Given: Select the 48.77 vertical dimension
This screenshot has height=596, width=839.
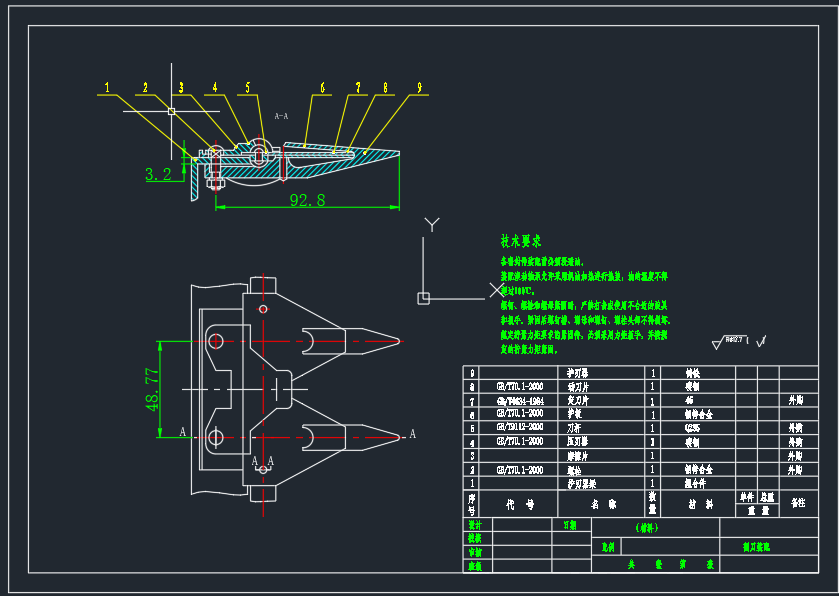Looking at the screenshot, I should (152, 389).
